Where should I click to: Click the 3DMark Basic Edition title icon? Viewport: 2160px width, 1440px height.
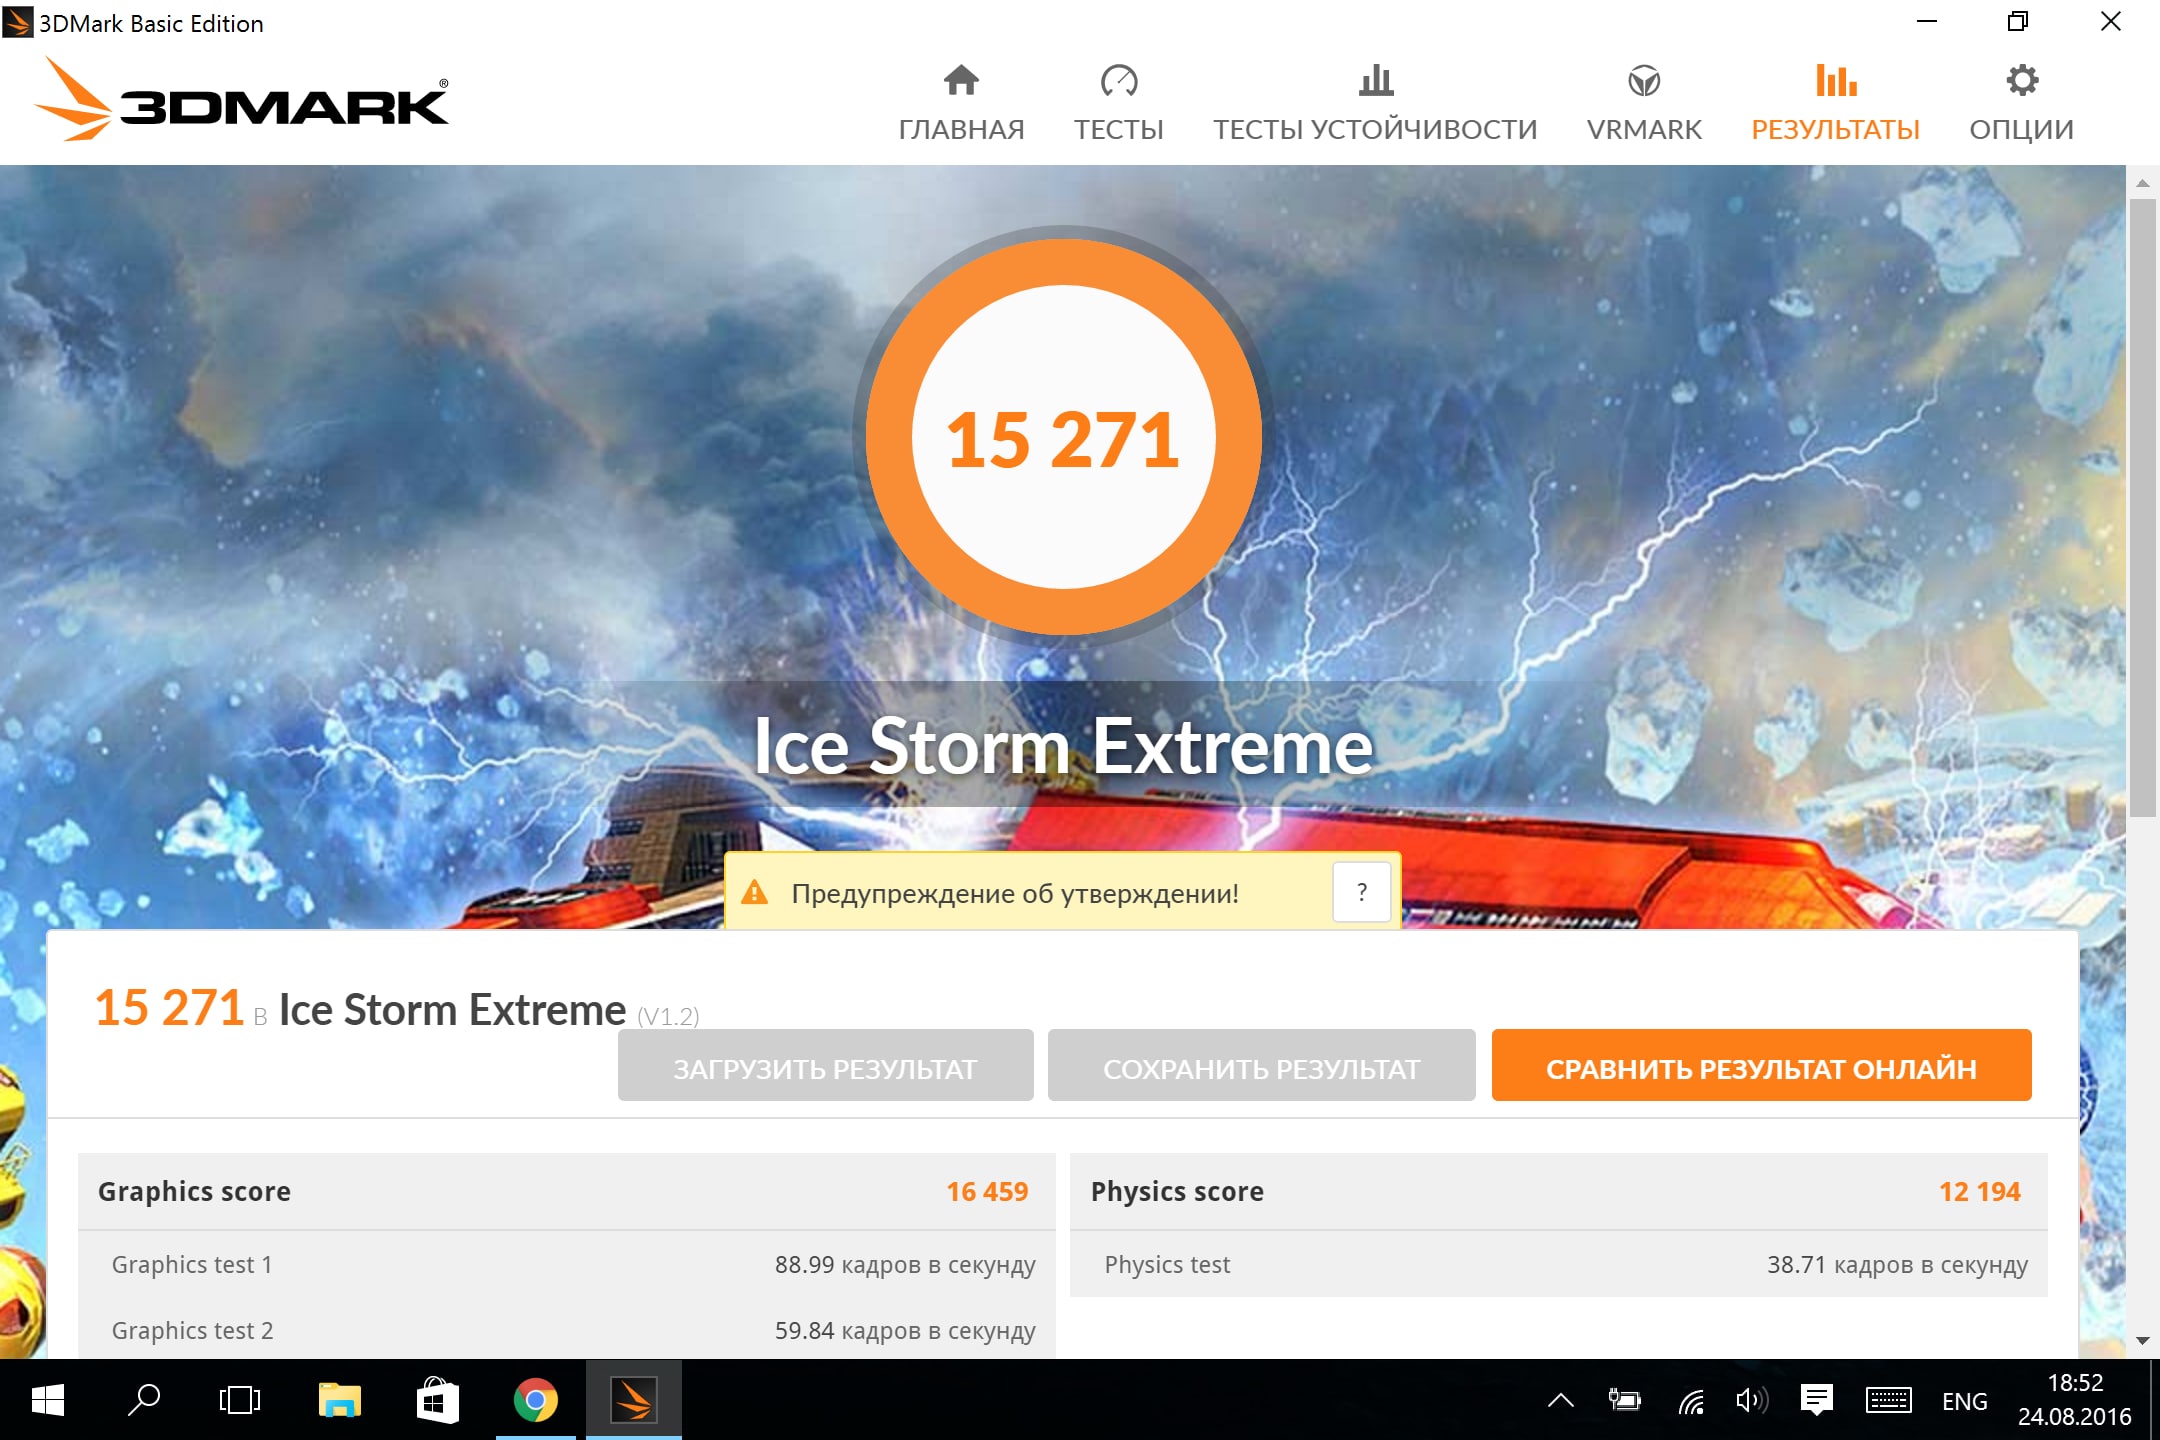[x=17, y=22]
